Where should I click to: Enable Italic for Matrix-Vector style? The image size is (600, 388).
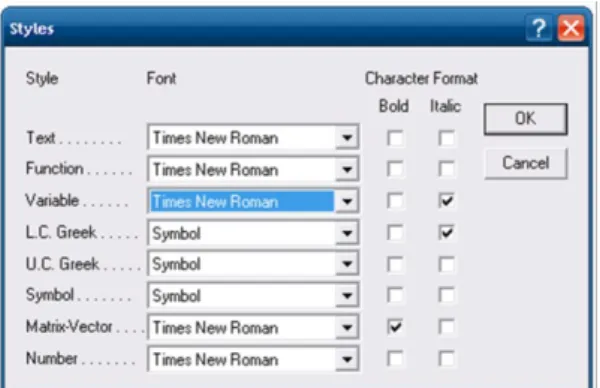(447, 327)
